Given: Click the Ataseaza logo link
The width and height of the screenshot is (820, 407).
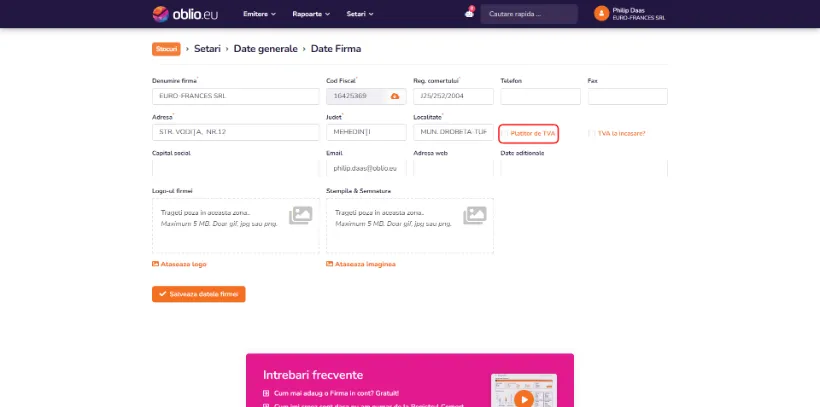Looking at the screenshot, I should tap(179, 264).
